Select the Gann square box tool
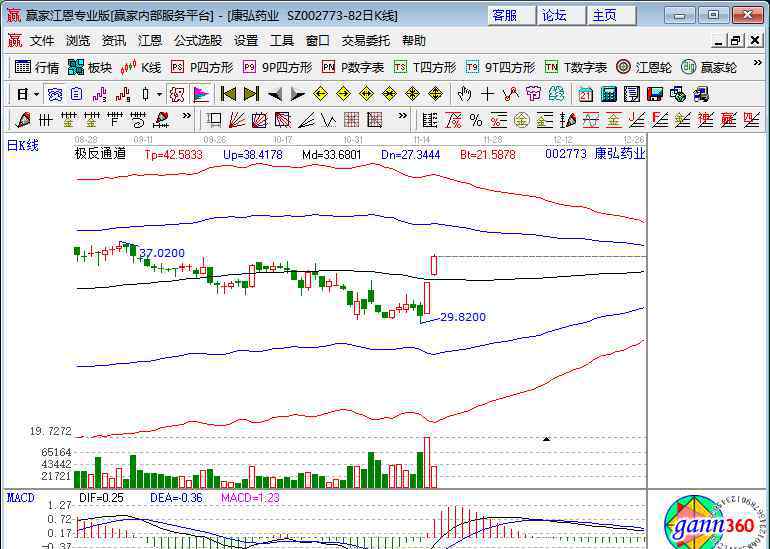Screen dimensions: 770x549 tap(213, 120)
